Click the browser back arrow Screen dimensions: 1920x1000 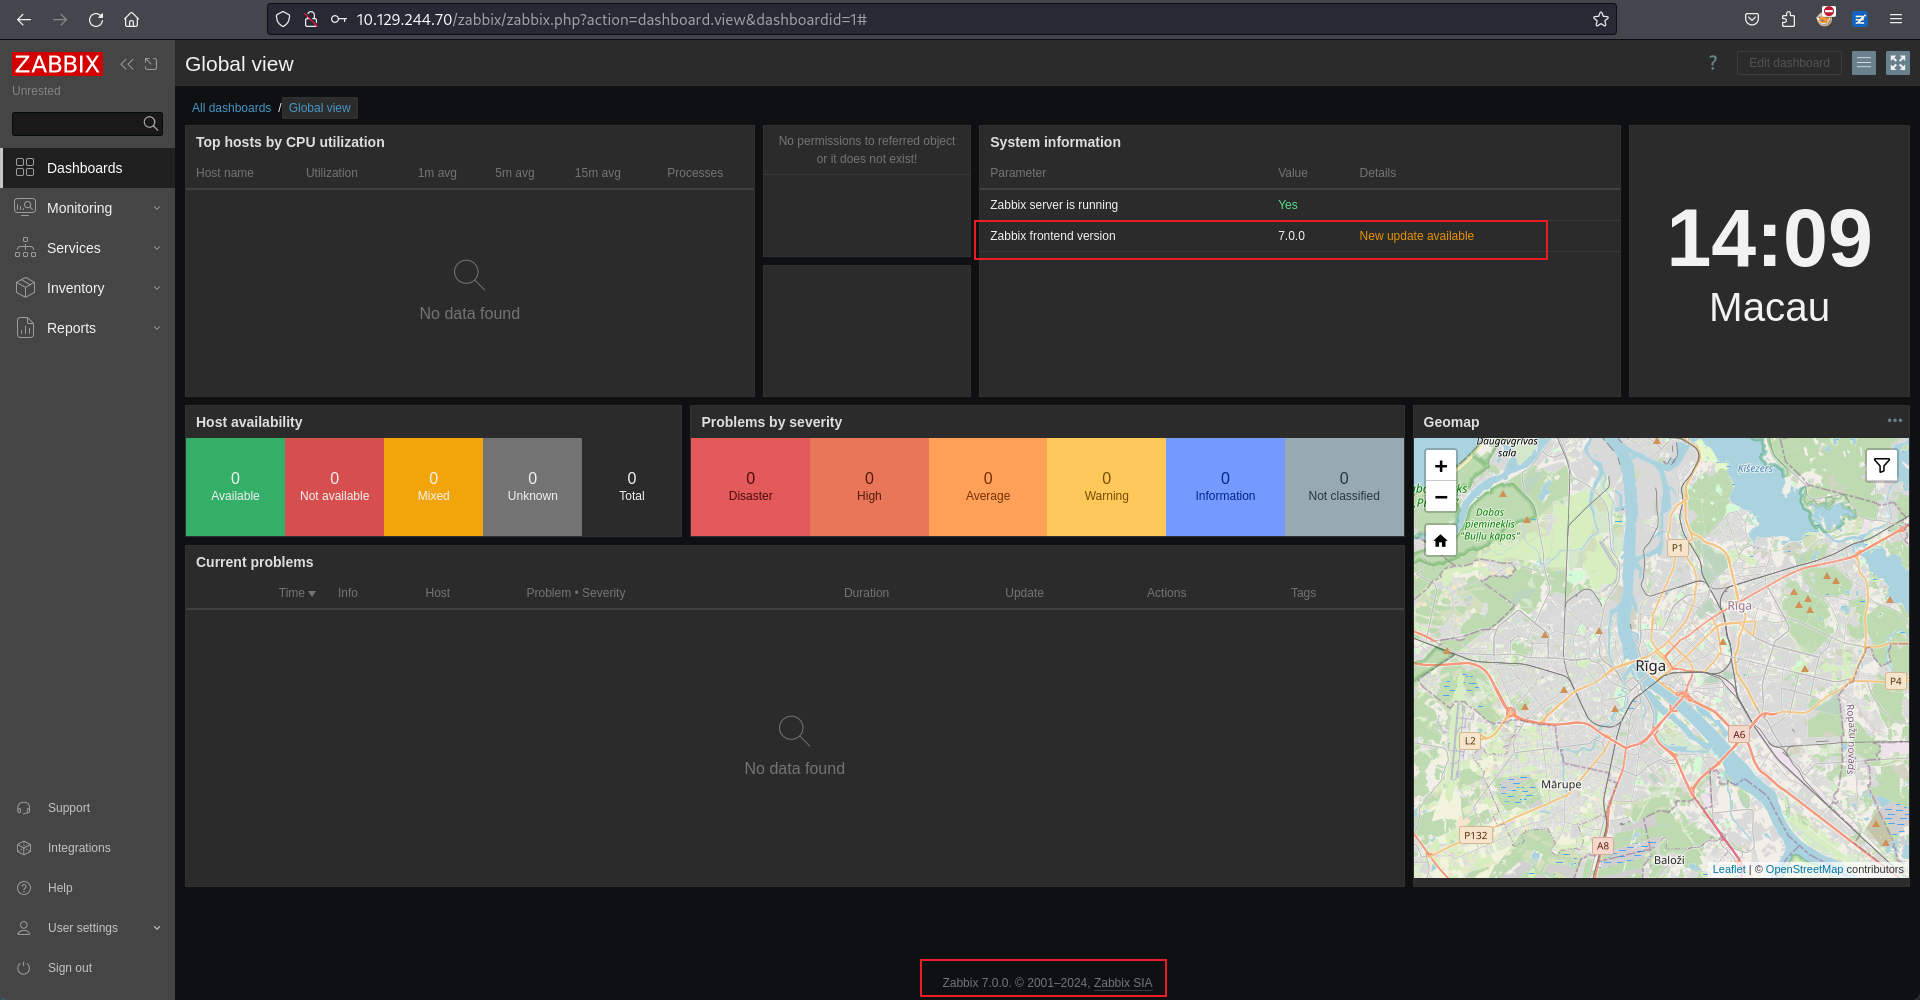[24, 19]
